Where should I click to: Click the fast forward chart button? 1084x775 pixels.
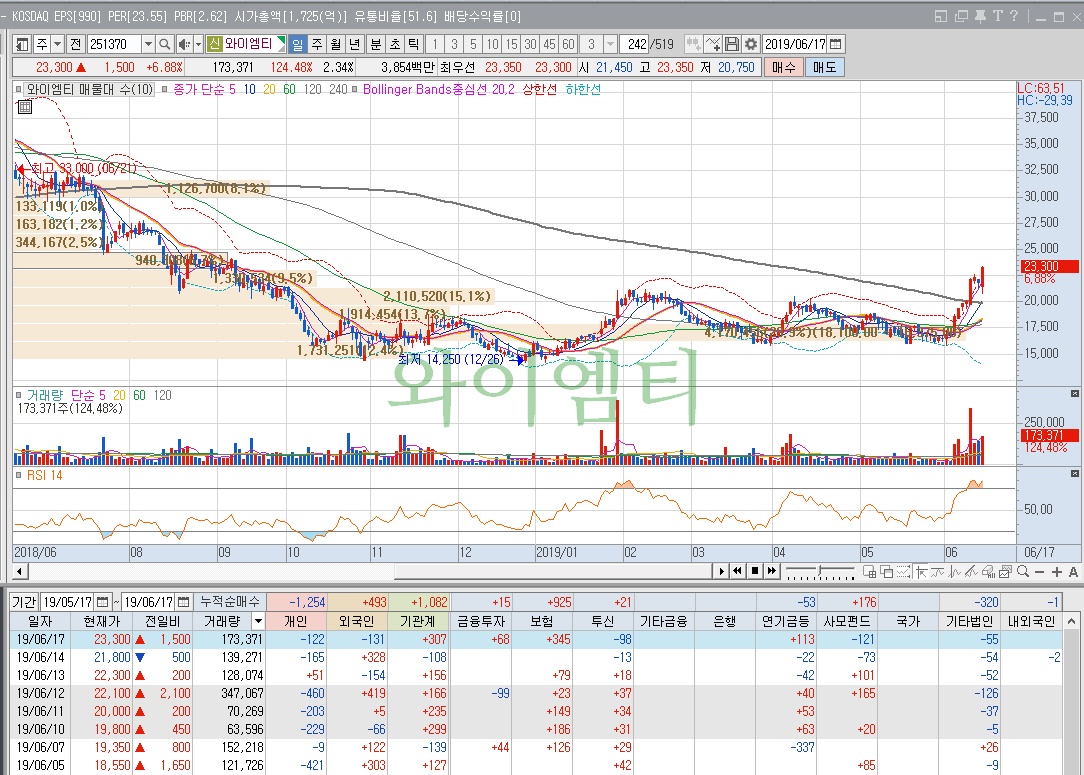pyautogui.click(x=772, y=571)
